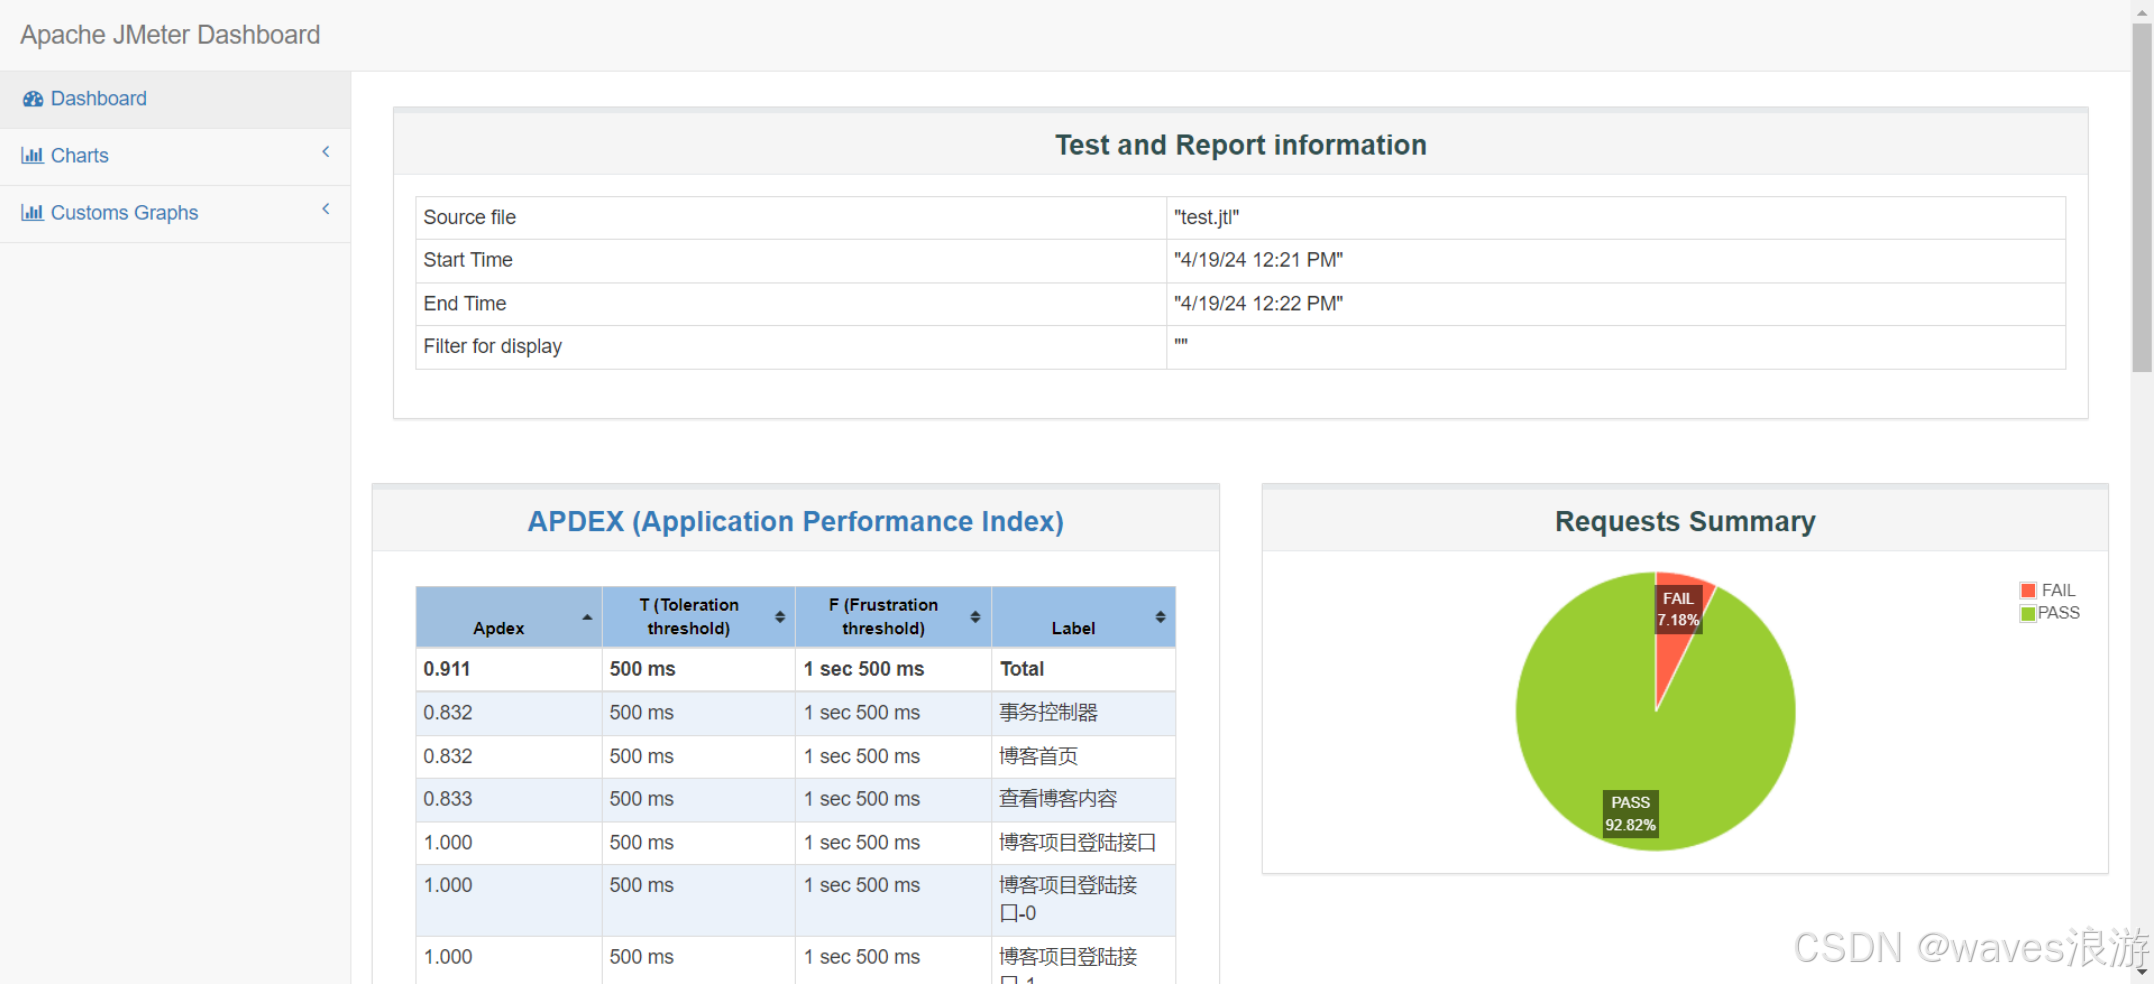
Task: Click the Total row 500 ms cell
Action: (x=698, y=669)
